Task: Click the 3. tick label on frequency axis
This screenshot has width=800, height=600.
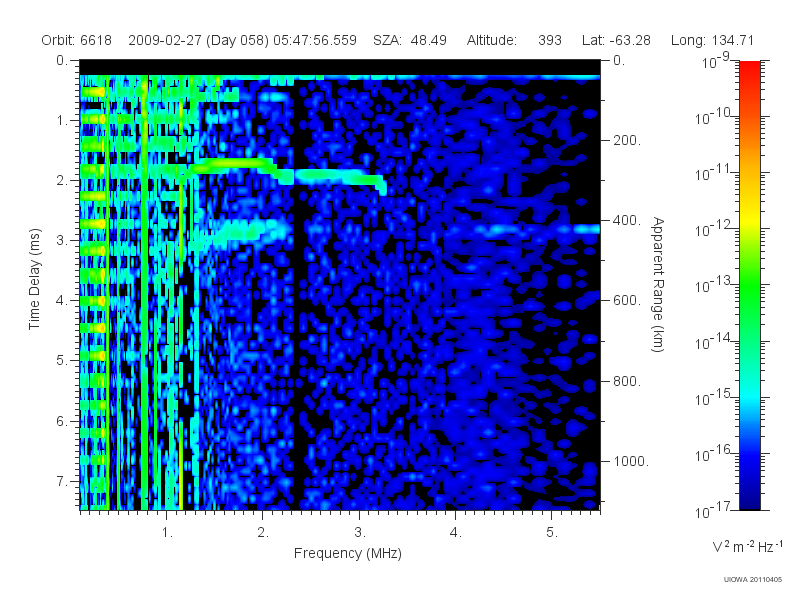Action: 360,533
